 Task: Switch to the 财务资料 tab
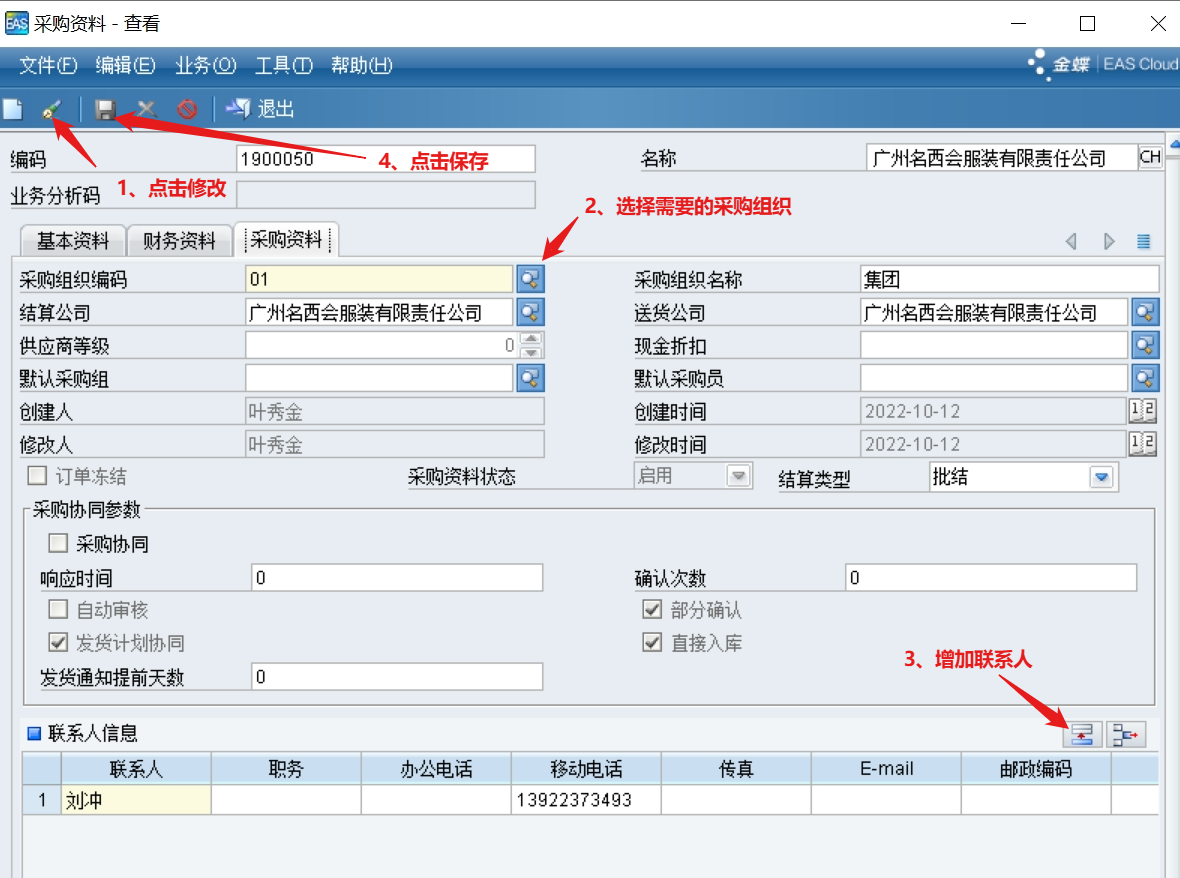(x=179, y=240)
